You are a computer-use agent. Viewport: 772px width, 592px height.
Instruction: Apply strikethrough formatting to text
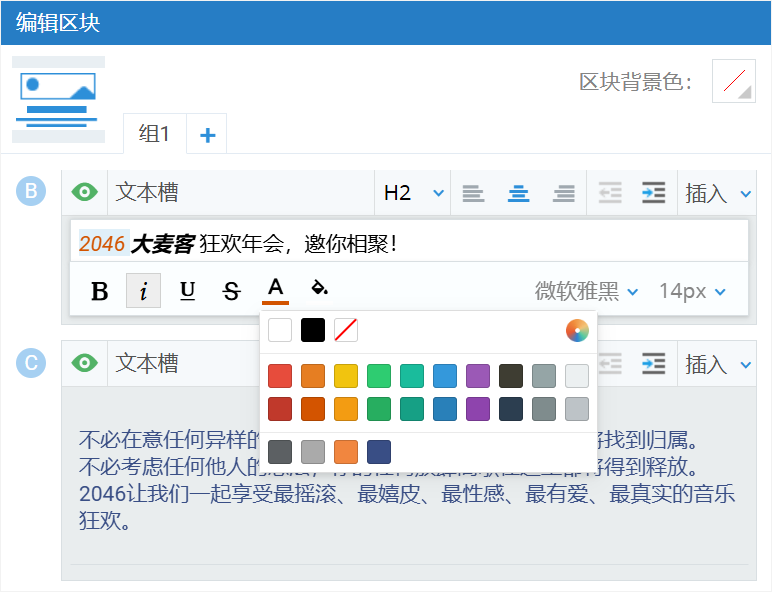231,291
